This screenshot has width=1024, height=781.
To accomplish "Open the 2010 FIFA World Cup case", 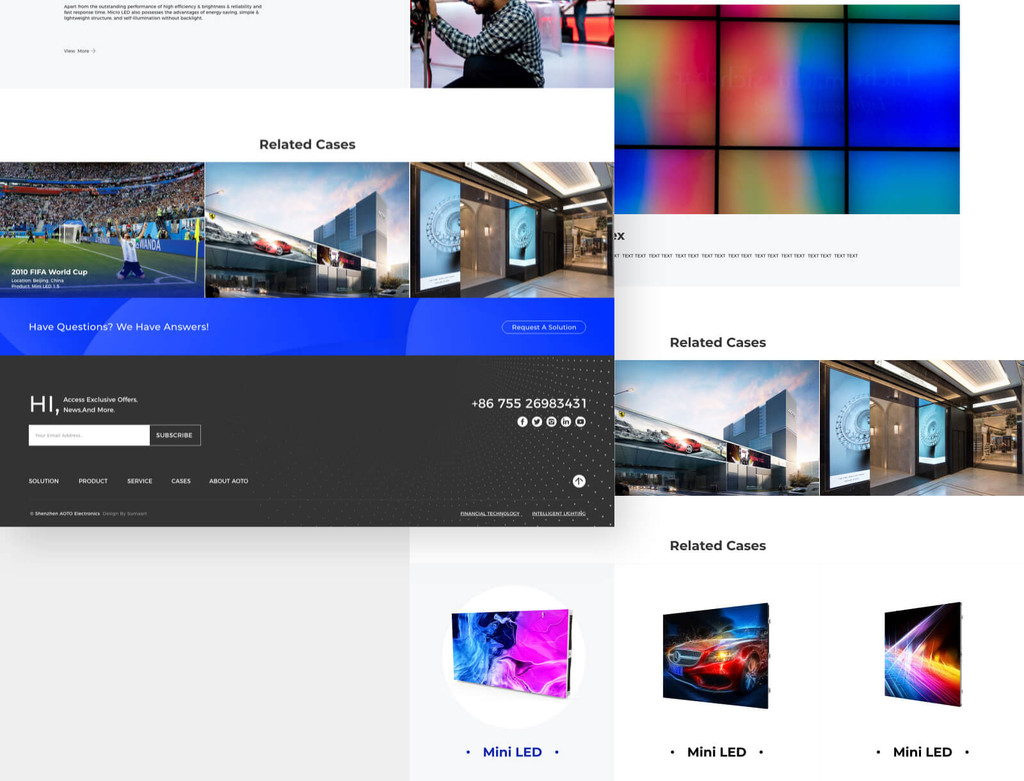I will (102, 230).
